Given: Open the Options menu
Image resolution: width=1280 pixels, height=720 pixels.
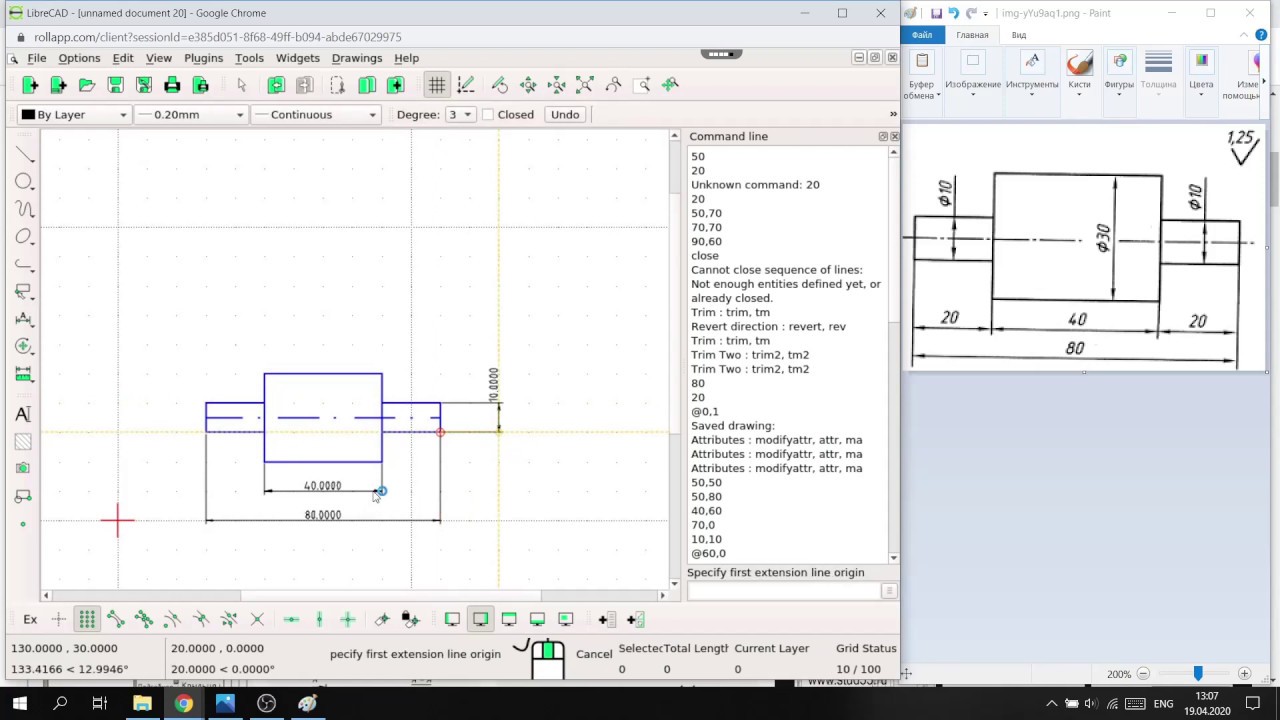Looking at the screenshot, I should click(79, 58).
